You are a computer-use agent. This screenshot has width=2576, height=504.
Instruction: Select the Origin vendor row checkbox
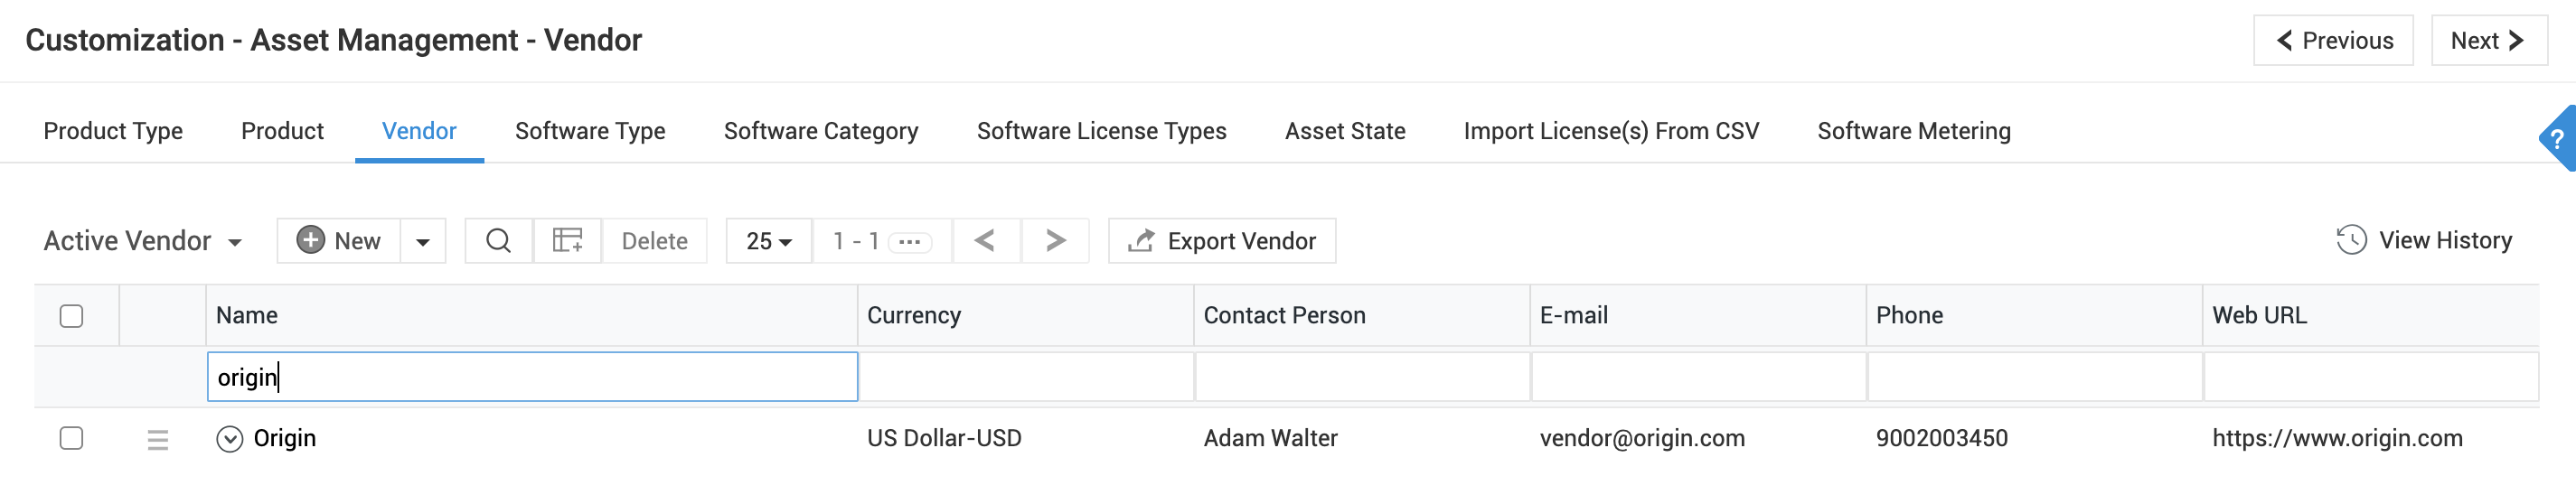point(71,438)
